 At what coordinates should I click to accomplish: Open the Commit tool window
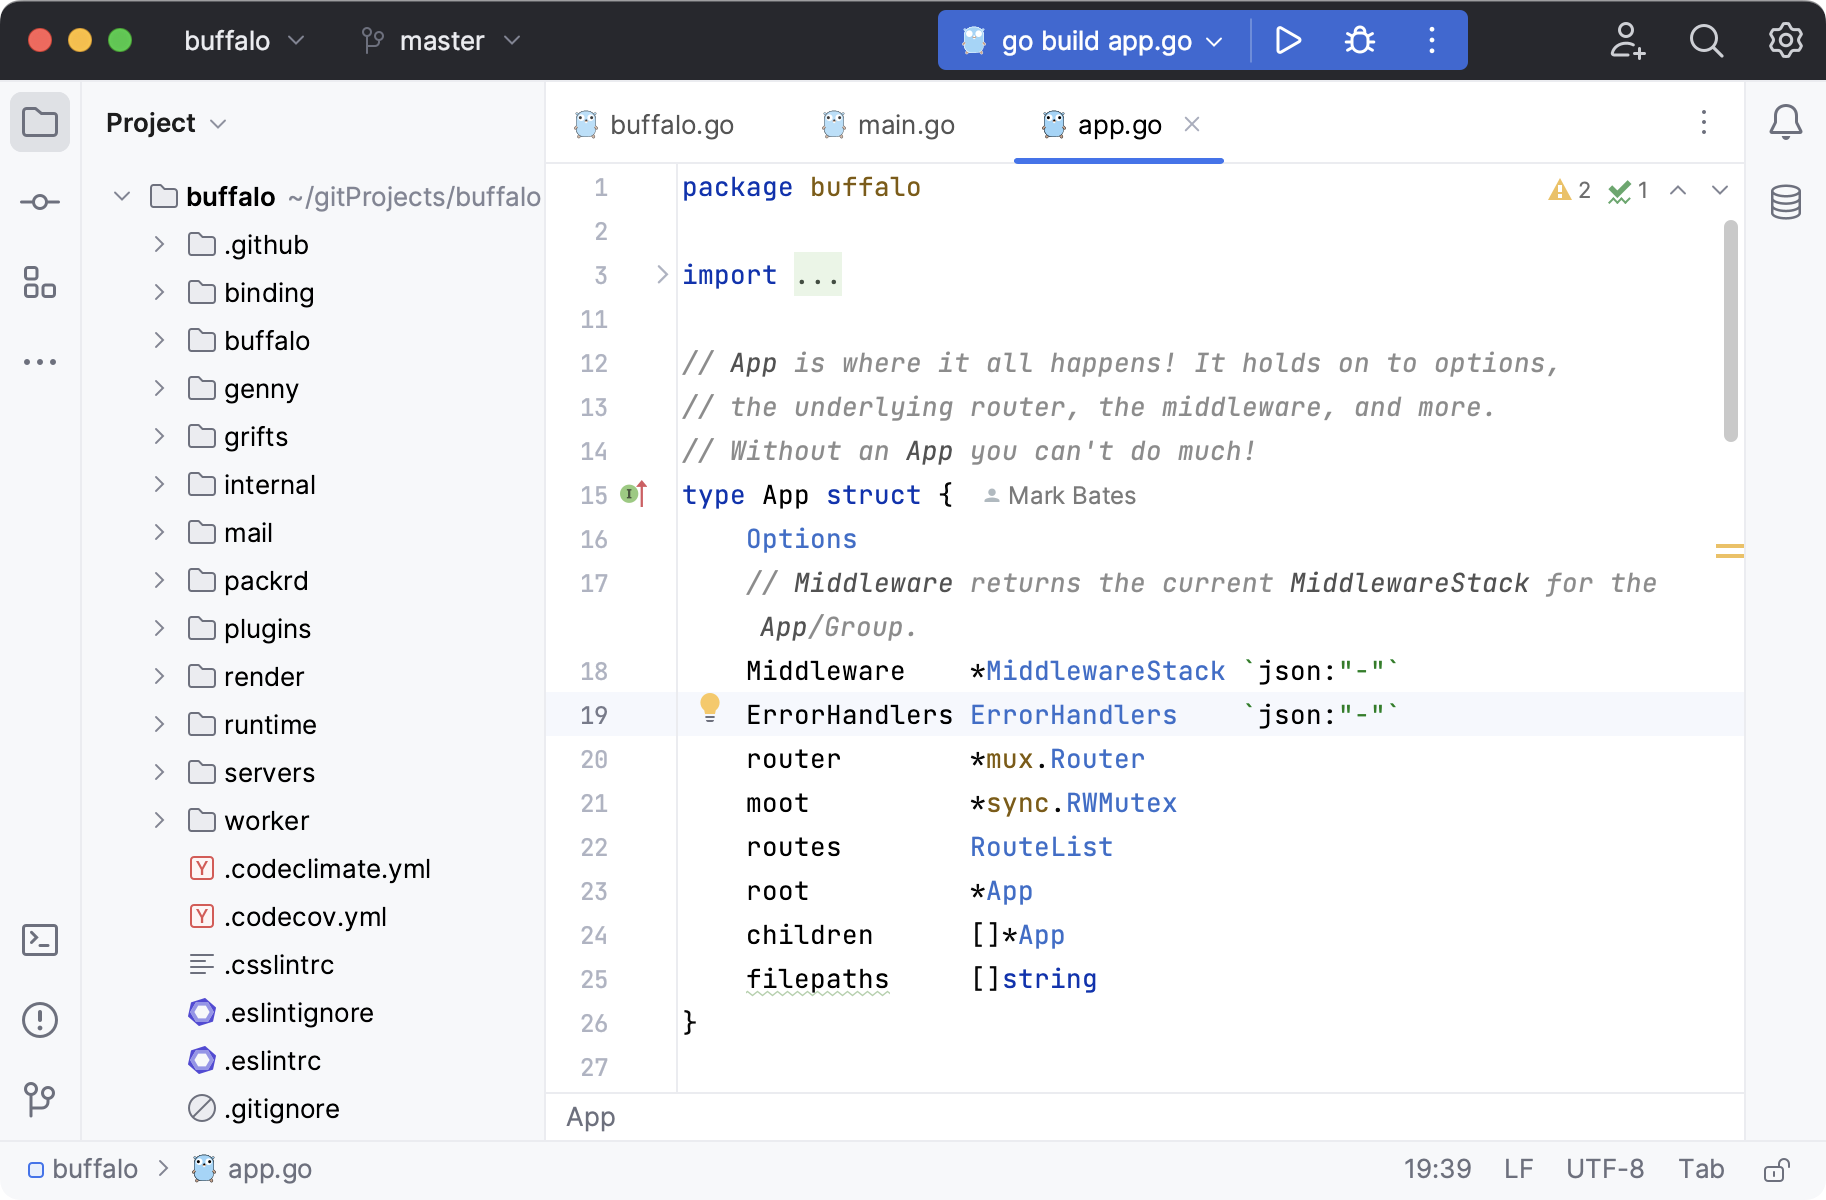pos(40,202)
